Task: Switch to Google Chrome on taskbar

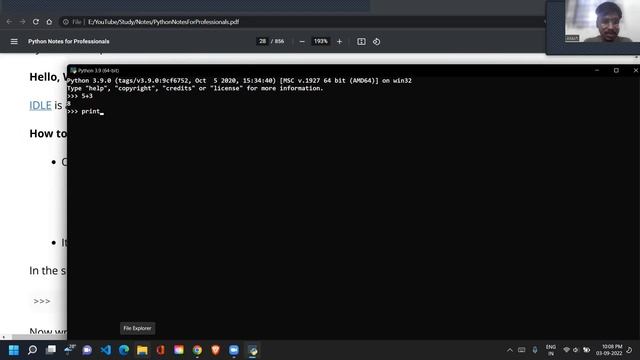Action: (x=197, y=350)
